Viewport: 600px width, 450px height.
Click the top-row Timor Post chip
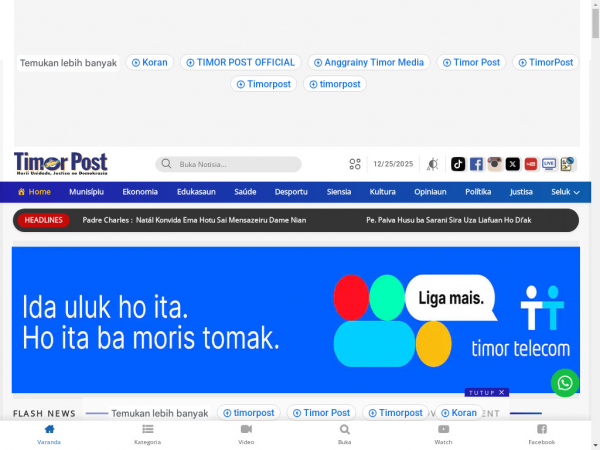click(x=471, y=62)
